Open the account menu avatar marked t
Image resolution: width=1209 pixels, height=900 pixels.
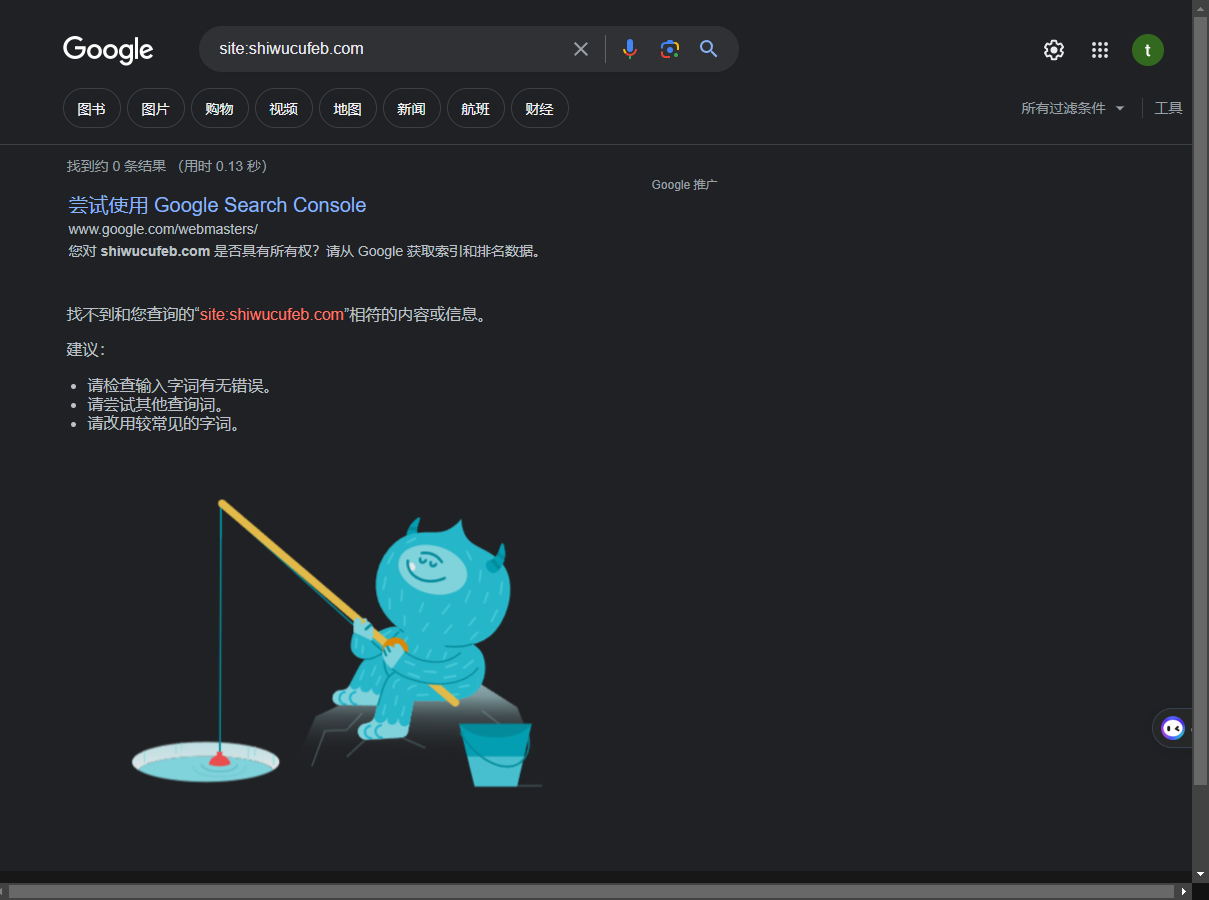coord(1147,49)
